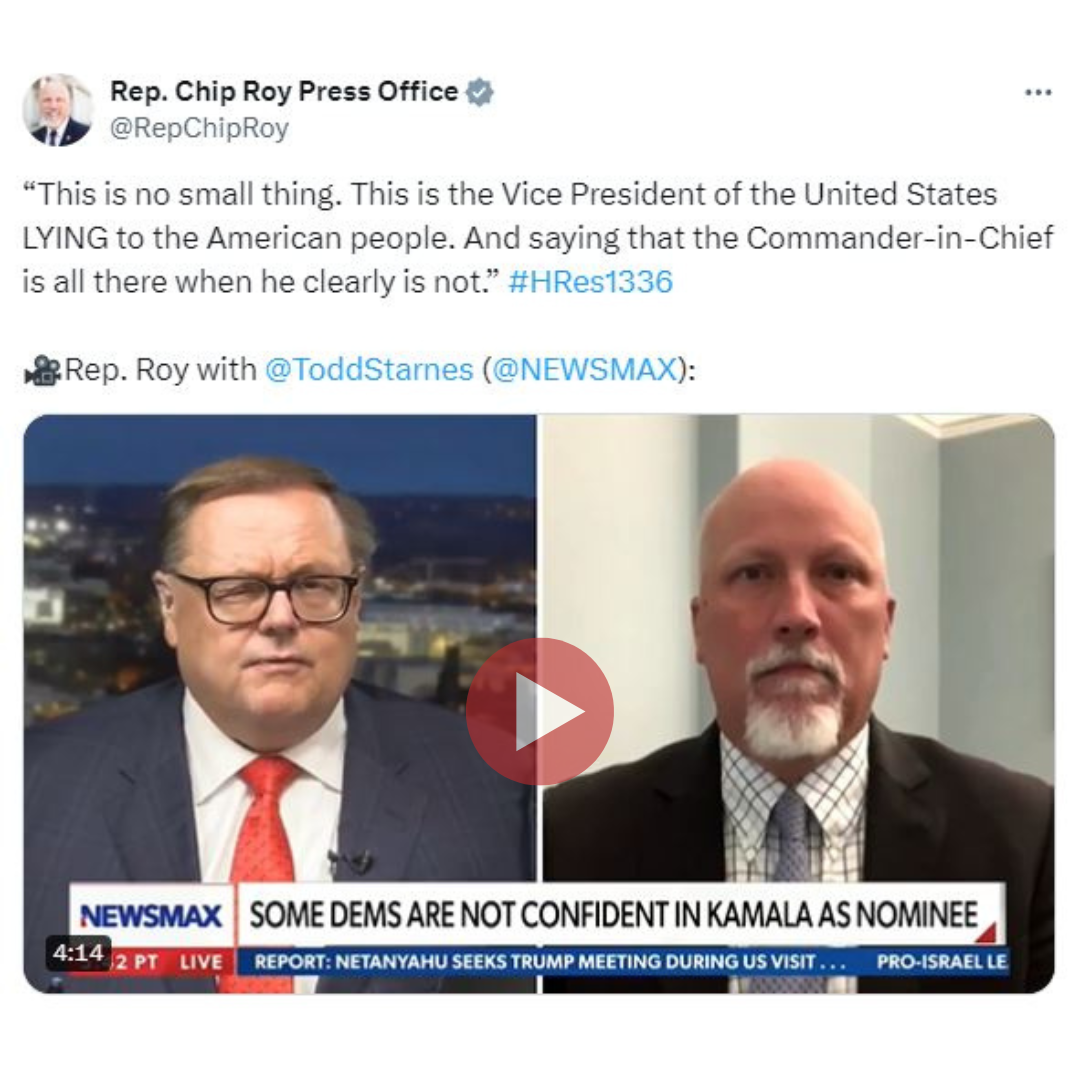Click the 'PRO-ISRAEL LE' ticker segment
The width and height of the screenshot is (1080, 1080).
tap(941, 962)
